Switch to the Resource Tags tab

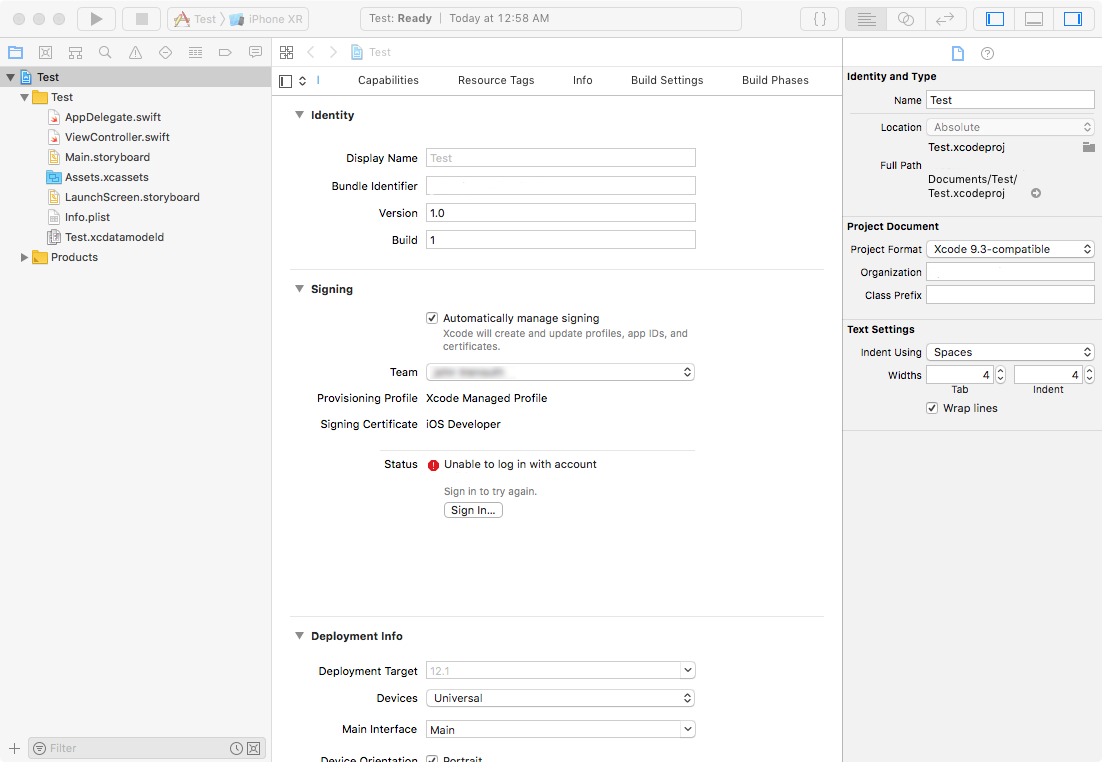(x=496, y=80)
